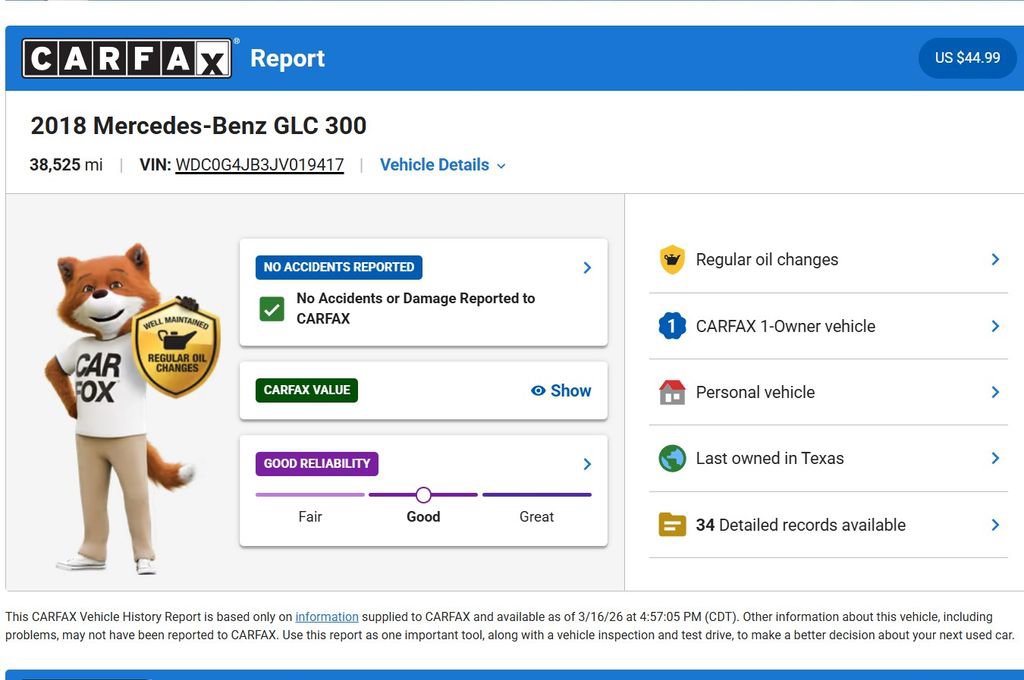Click the Personal vehicle house icon

[x=672, y=391]
